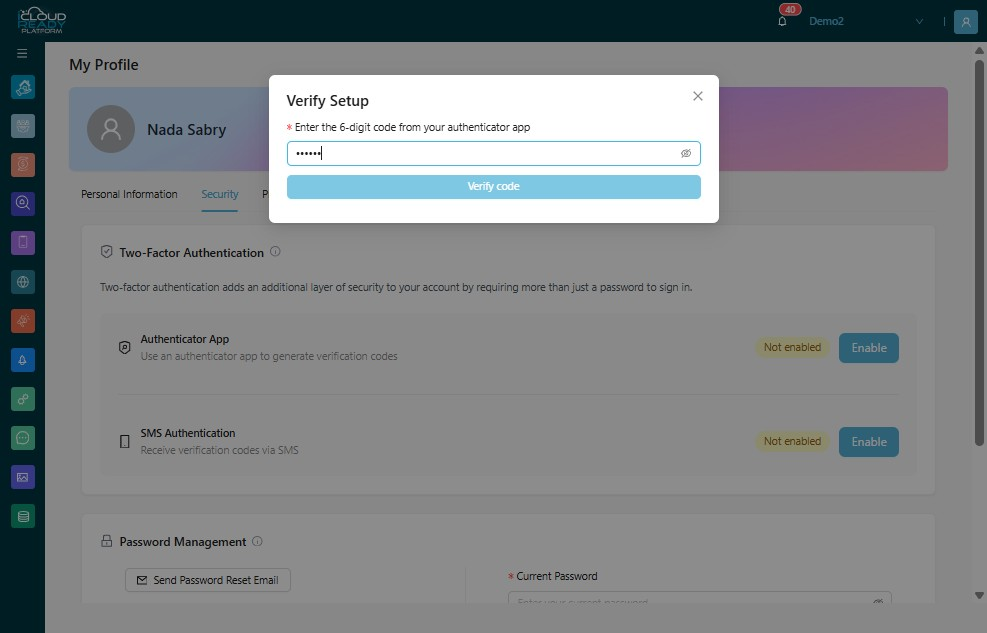Viewport: 987px width, 633px height.
Task: Enable the Authenticator App option
Action: click(869, 348)
